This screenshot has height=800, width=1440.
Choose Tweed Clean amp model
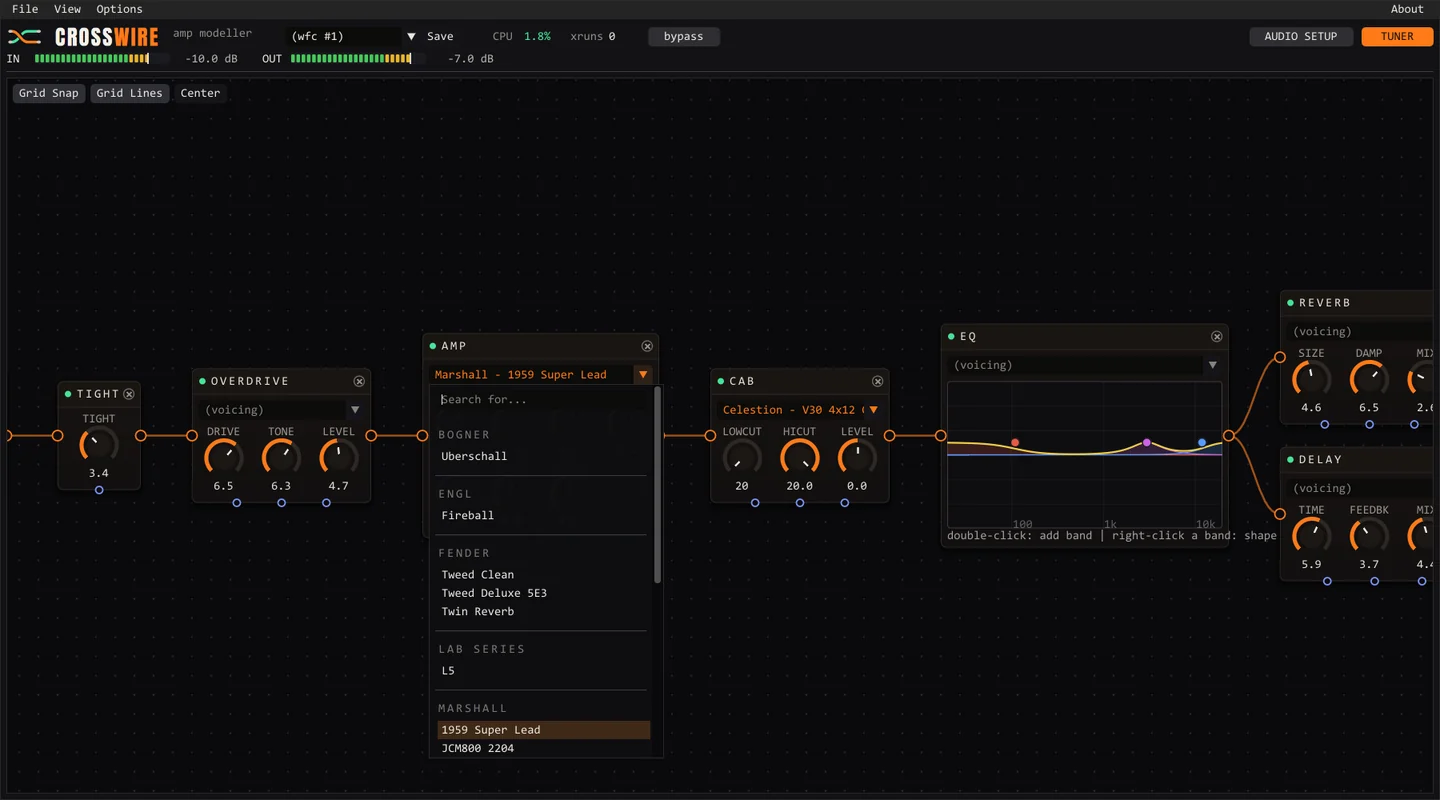(x=543, y=575)
